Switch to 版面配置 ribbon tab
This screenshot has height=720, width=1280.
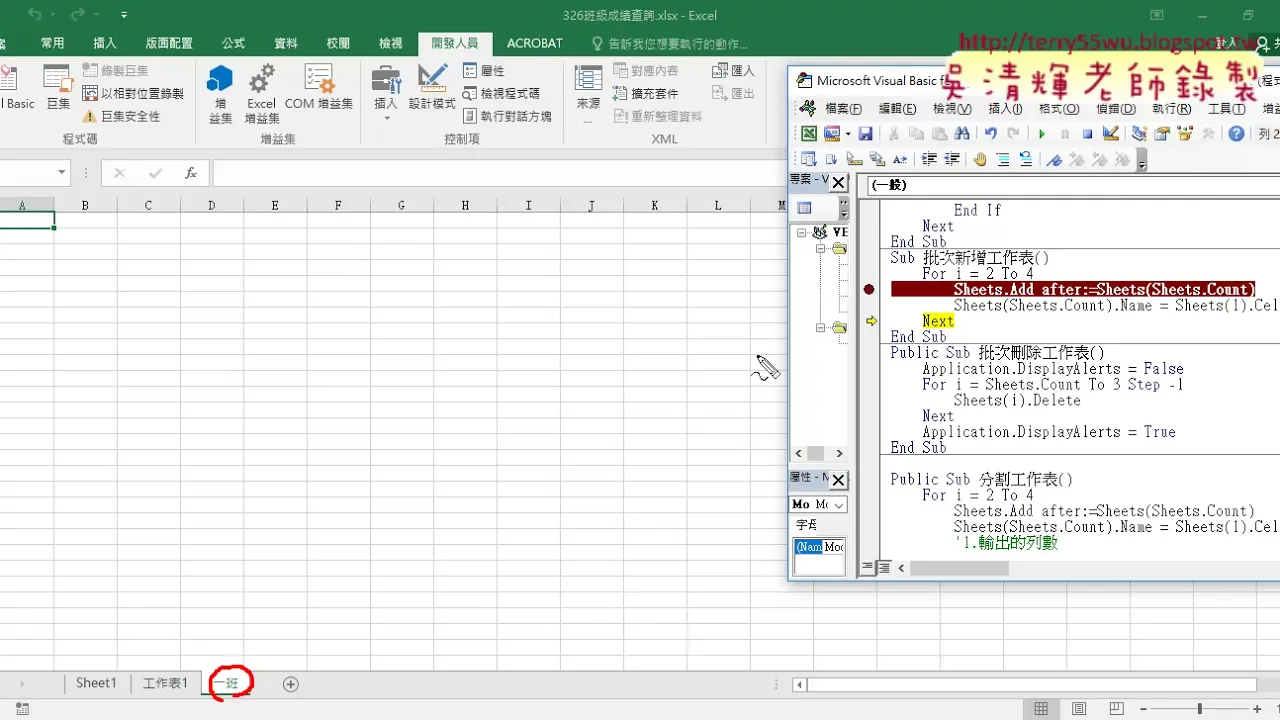tap(168, 43)
